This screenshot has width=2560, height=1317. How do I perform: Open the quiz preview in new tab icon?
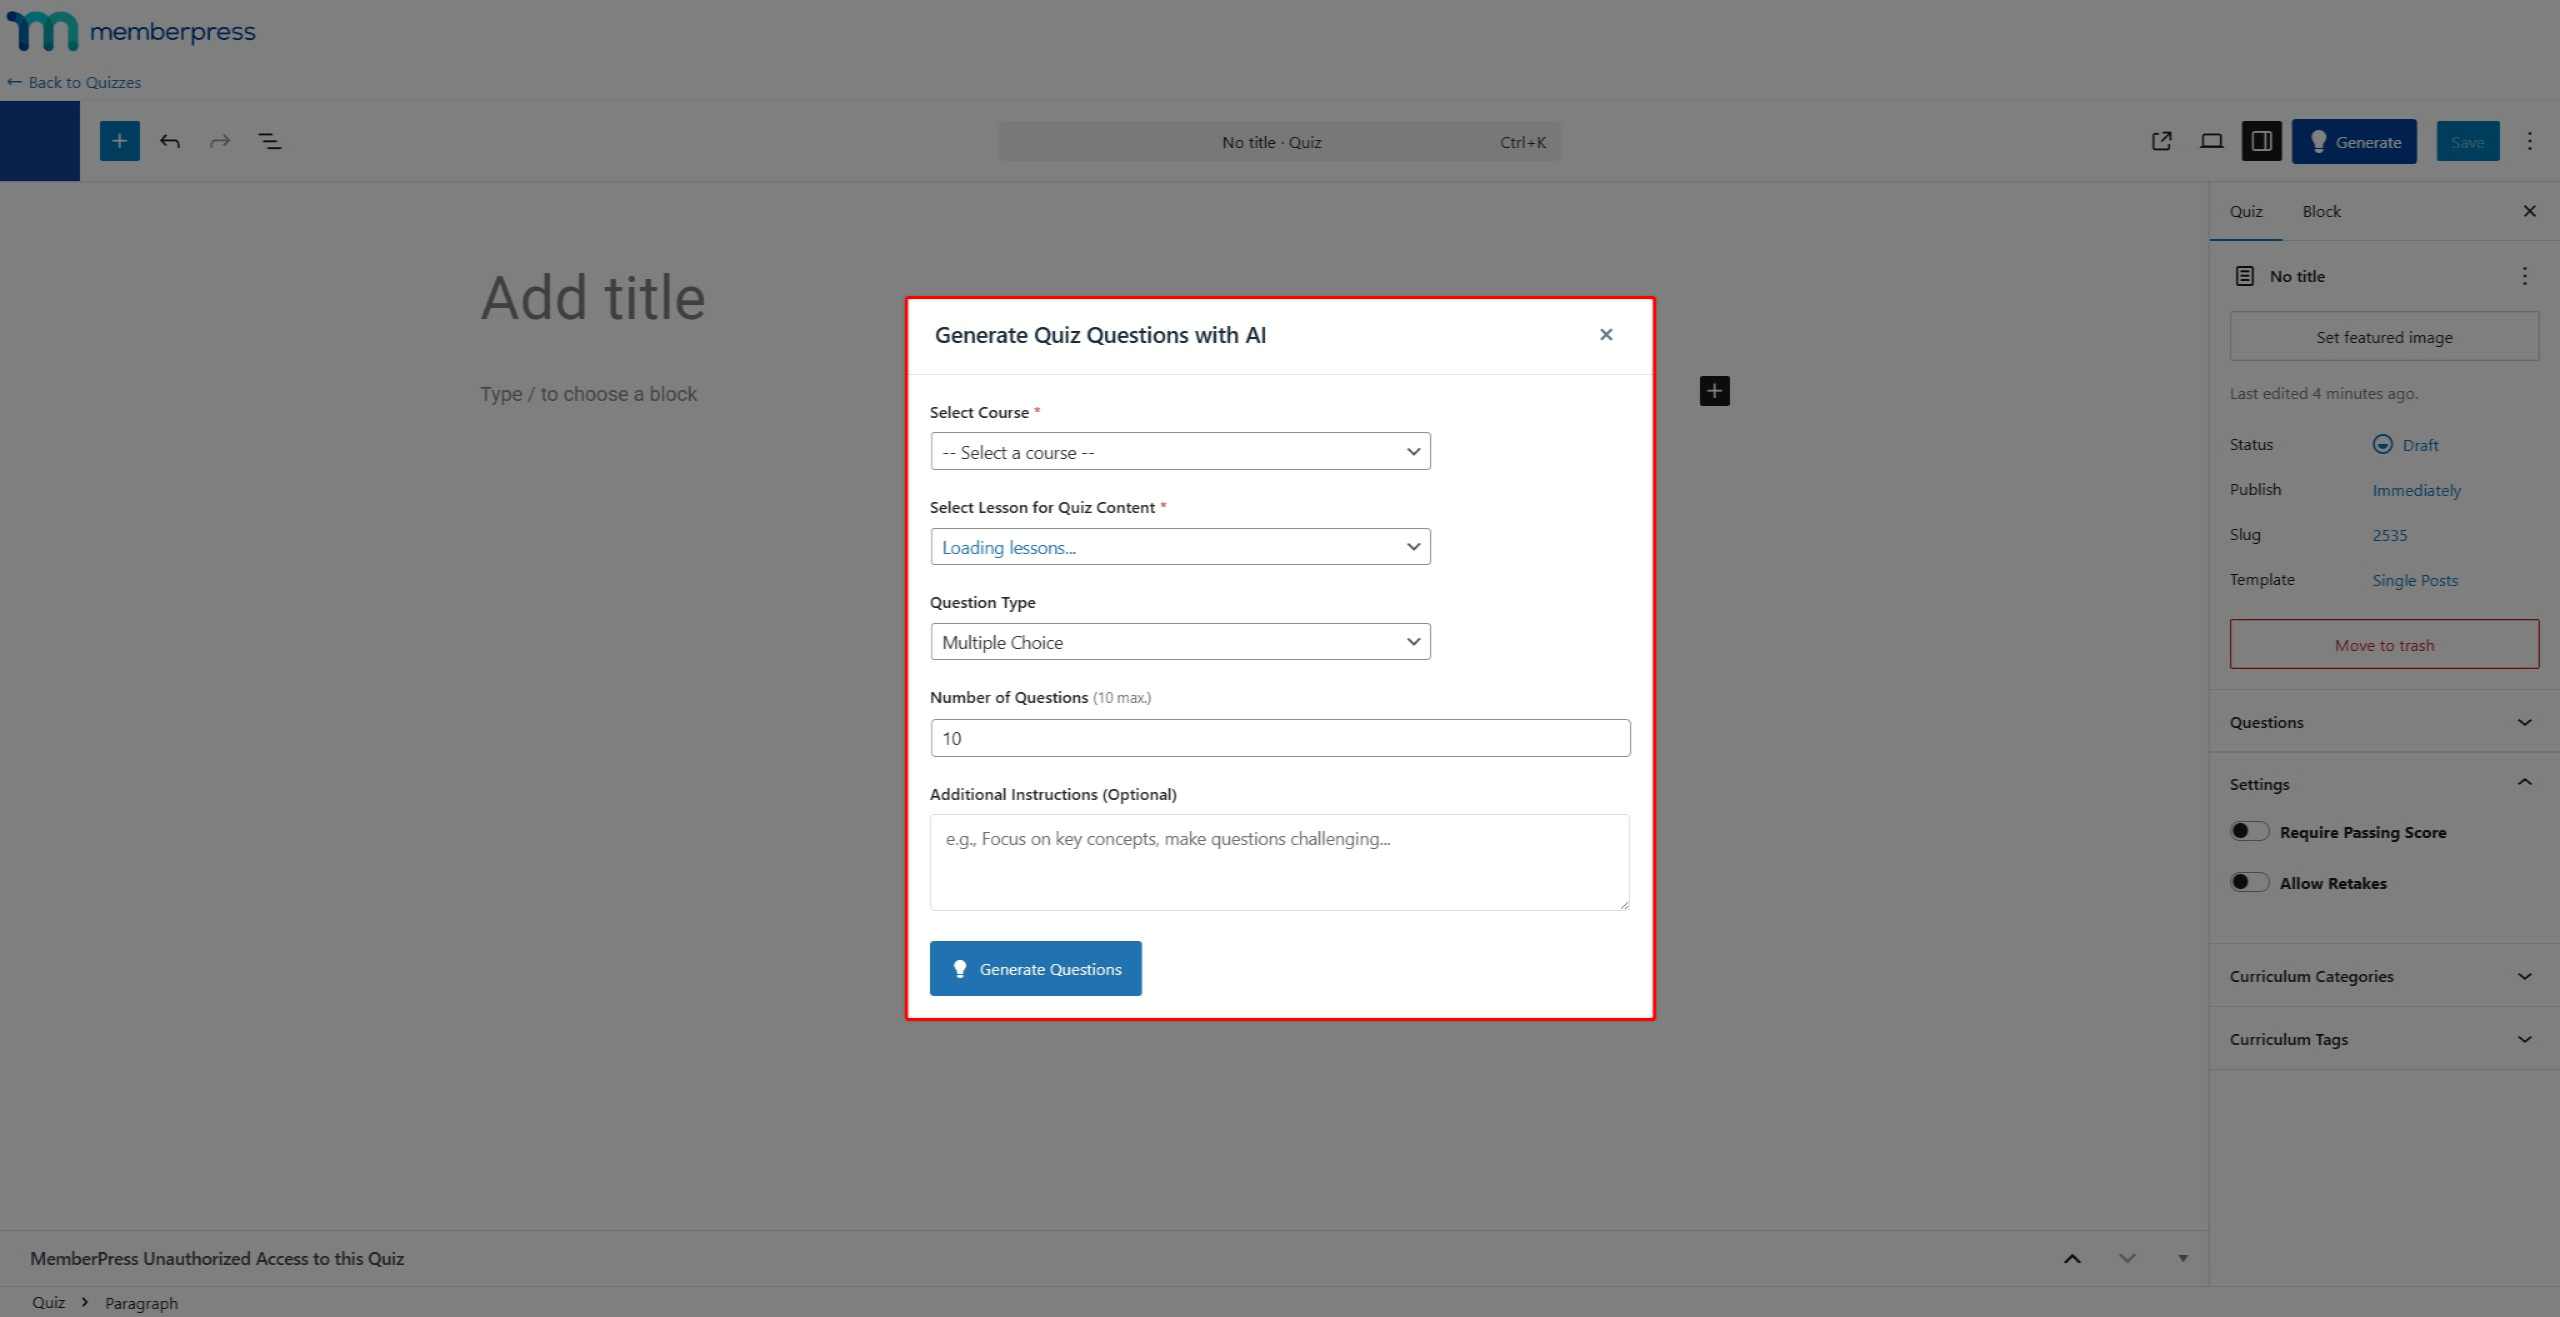2161,141
